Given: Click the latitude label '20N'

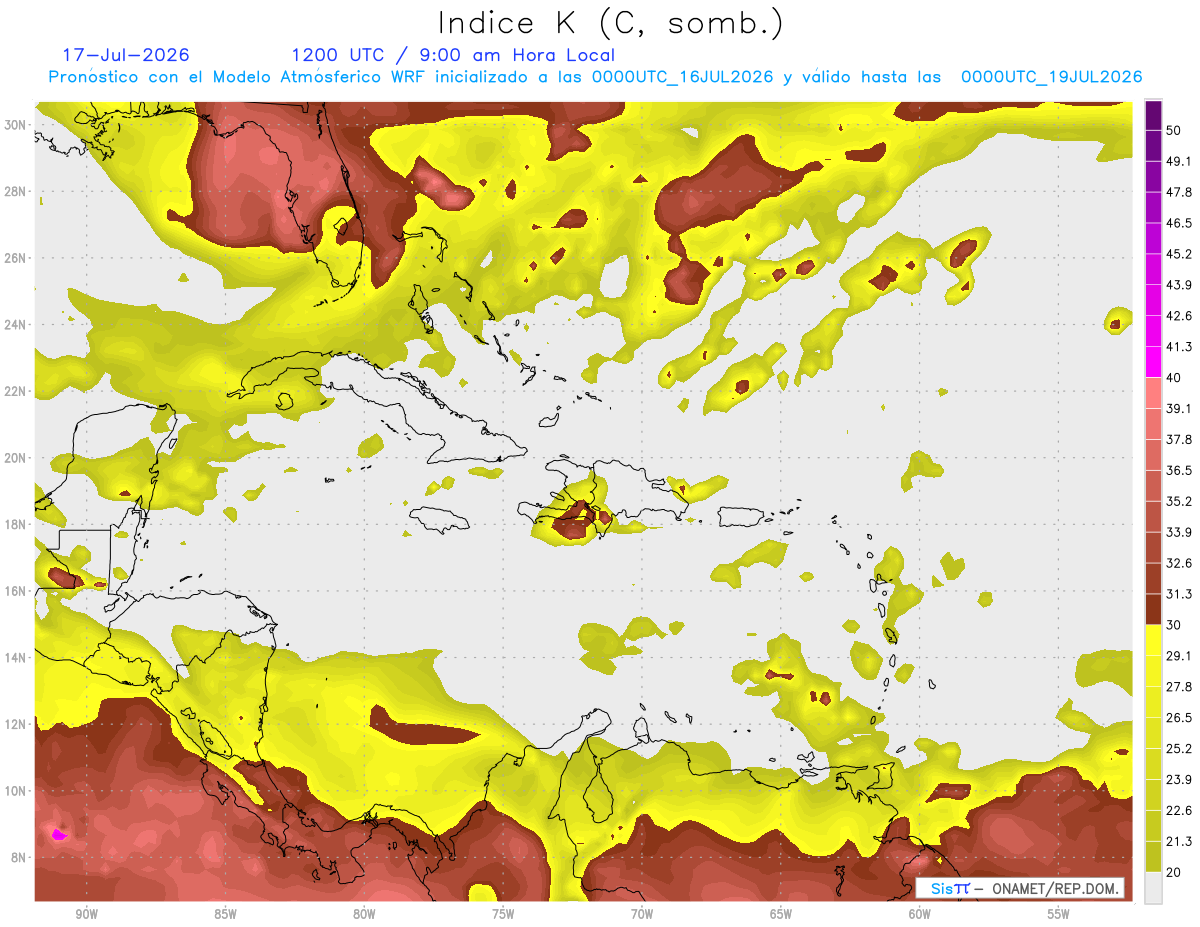Looking at the screenshot, I should [x=16, y=458].
